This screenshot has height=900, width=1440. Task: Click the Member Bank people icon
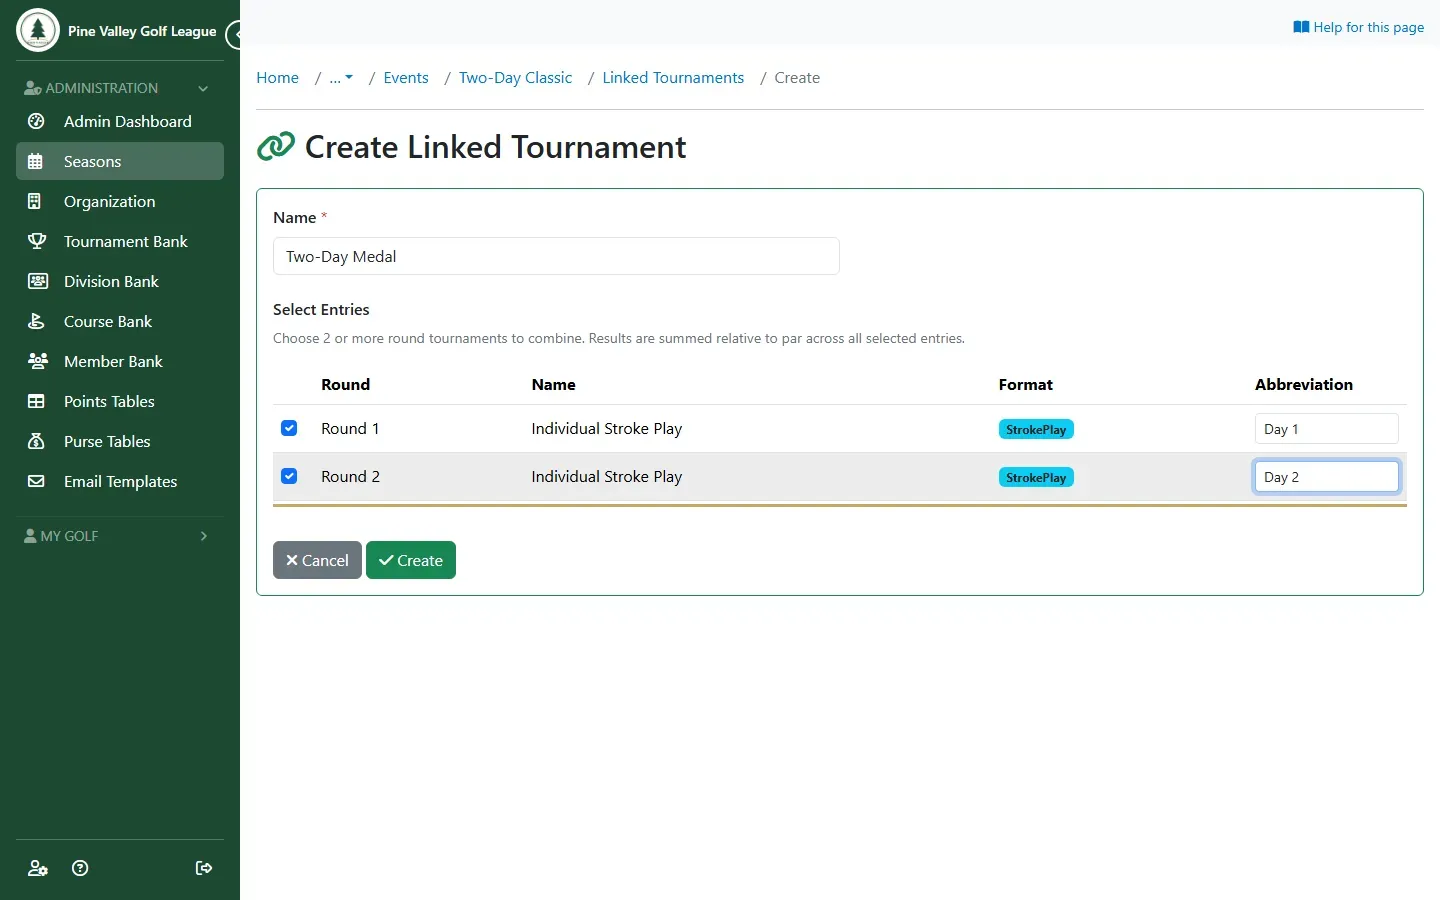click(x=37, y=361)
